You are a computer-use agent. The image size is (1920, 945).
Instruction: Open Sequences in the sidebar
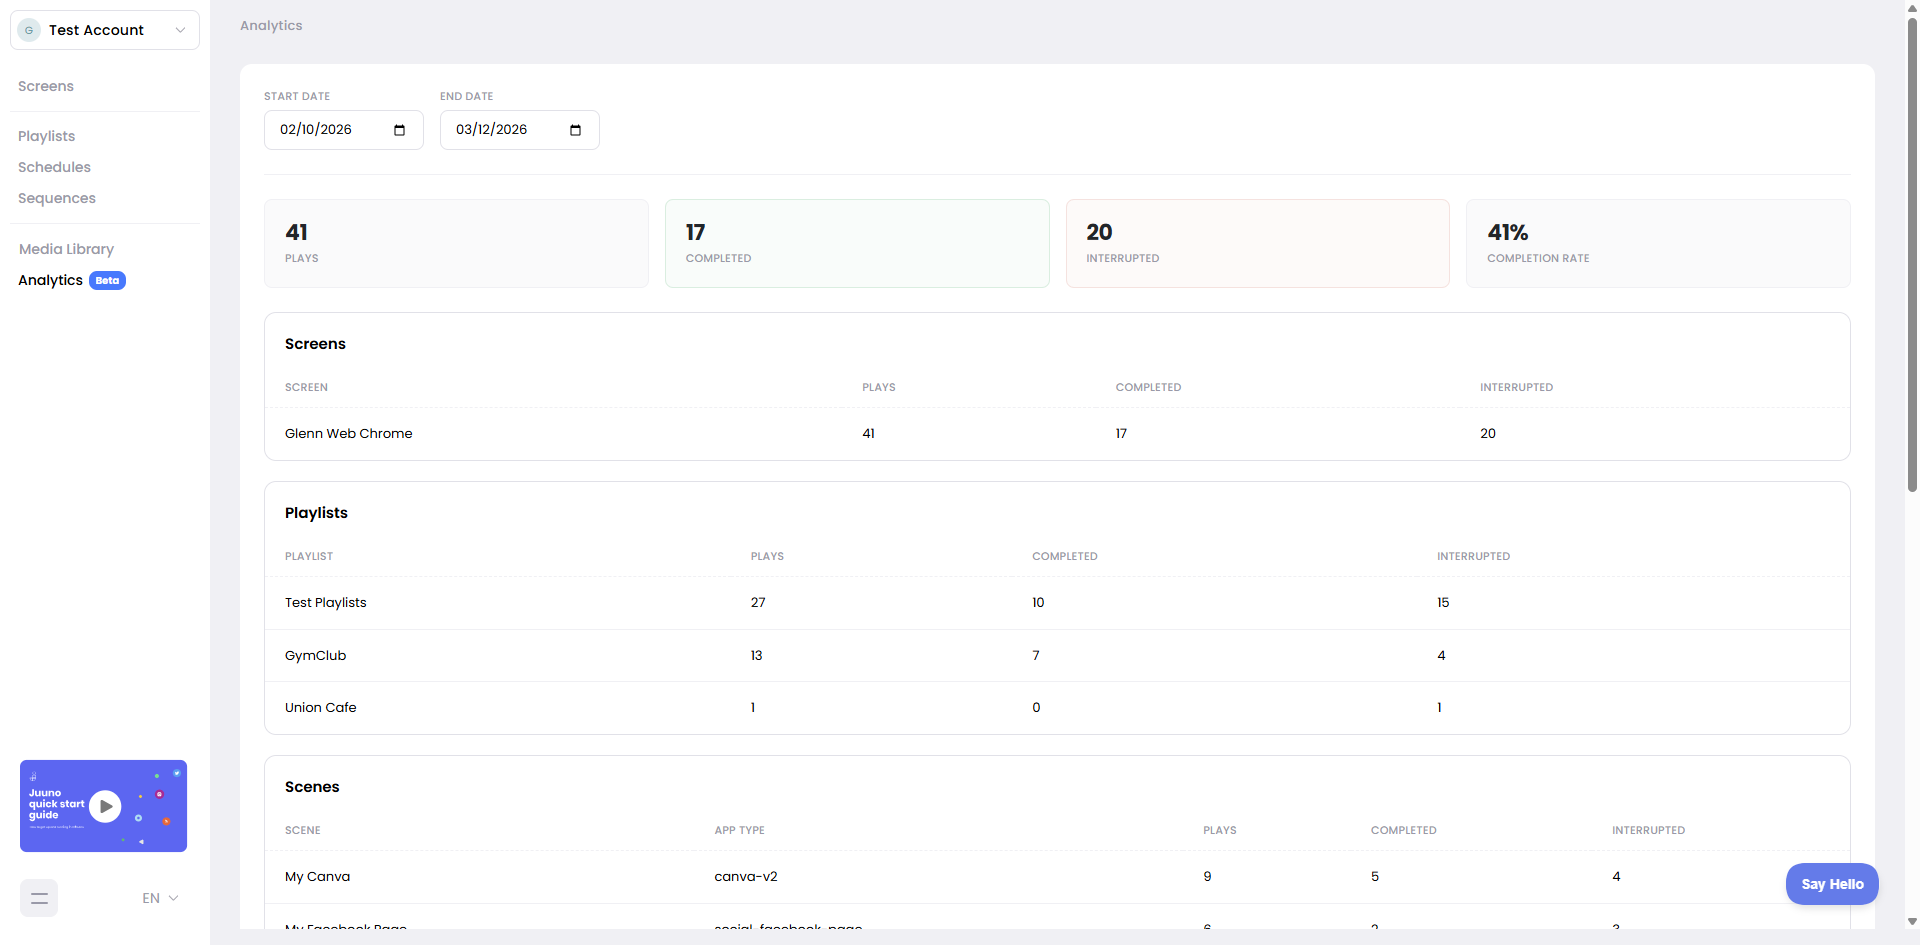coord(57,198)
